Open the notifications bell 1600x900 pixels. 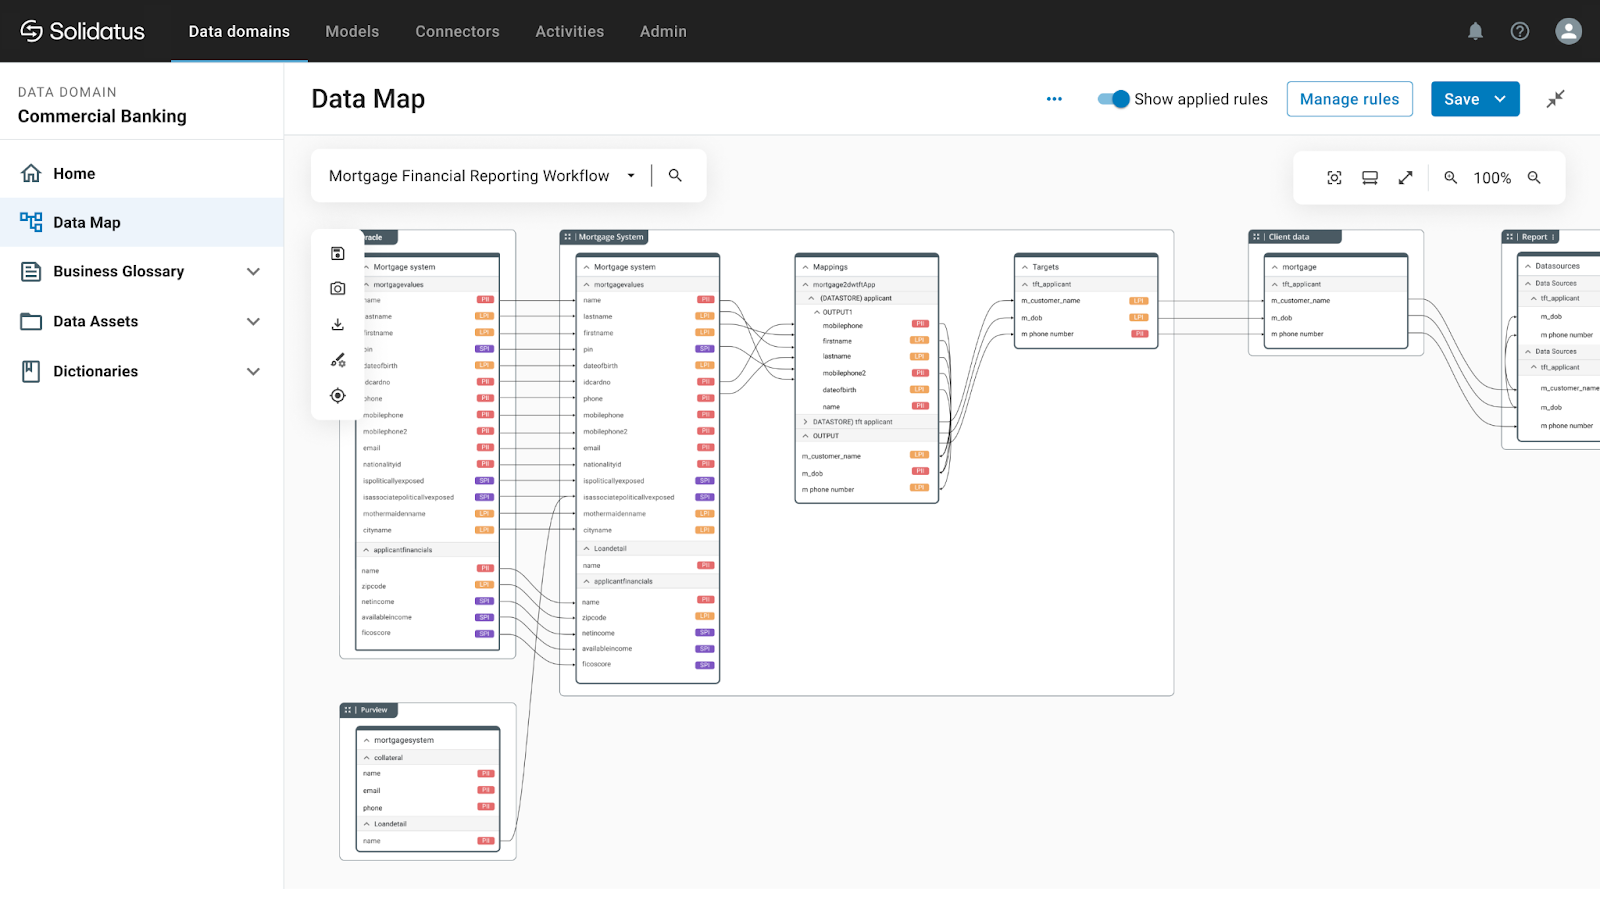click(1475, 31)
